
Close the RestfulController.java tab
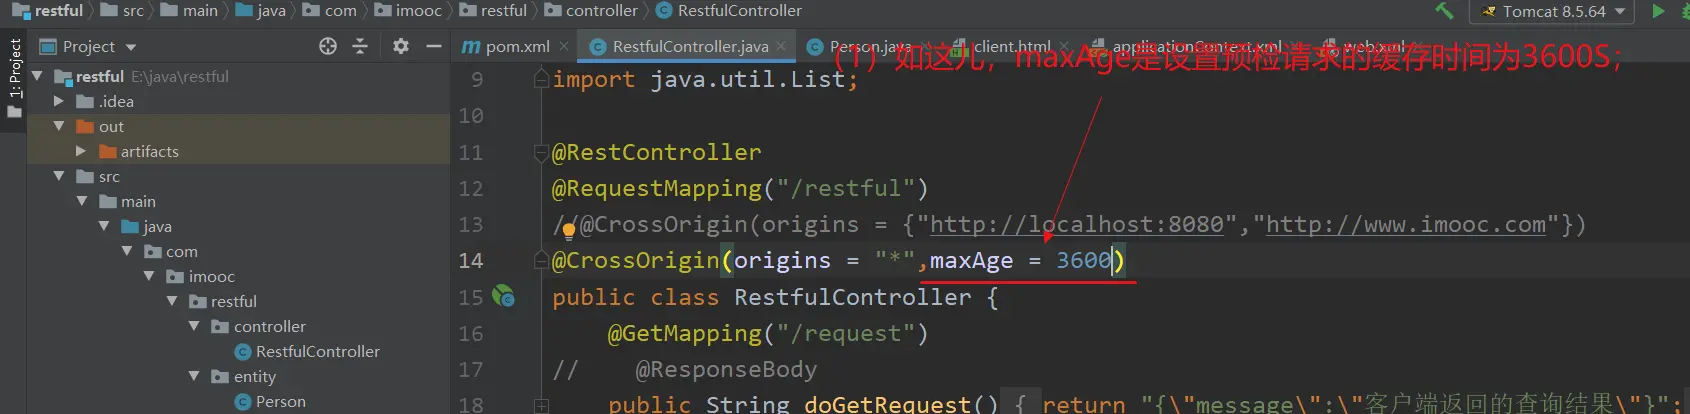(781, 46)
